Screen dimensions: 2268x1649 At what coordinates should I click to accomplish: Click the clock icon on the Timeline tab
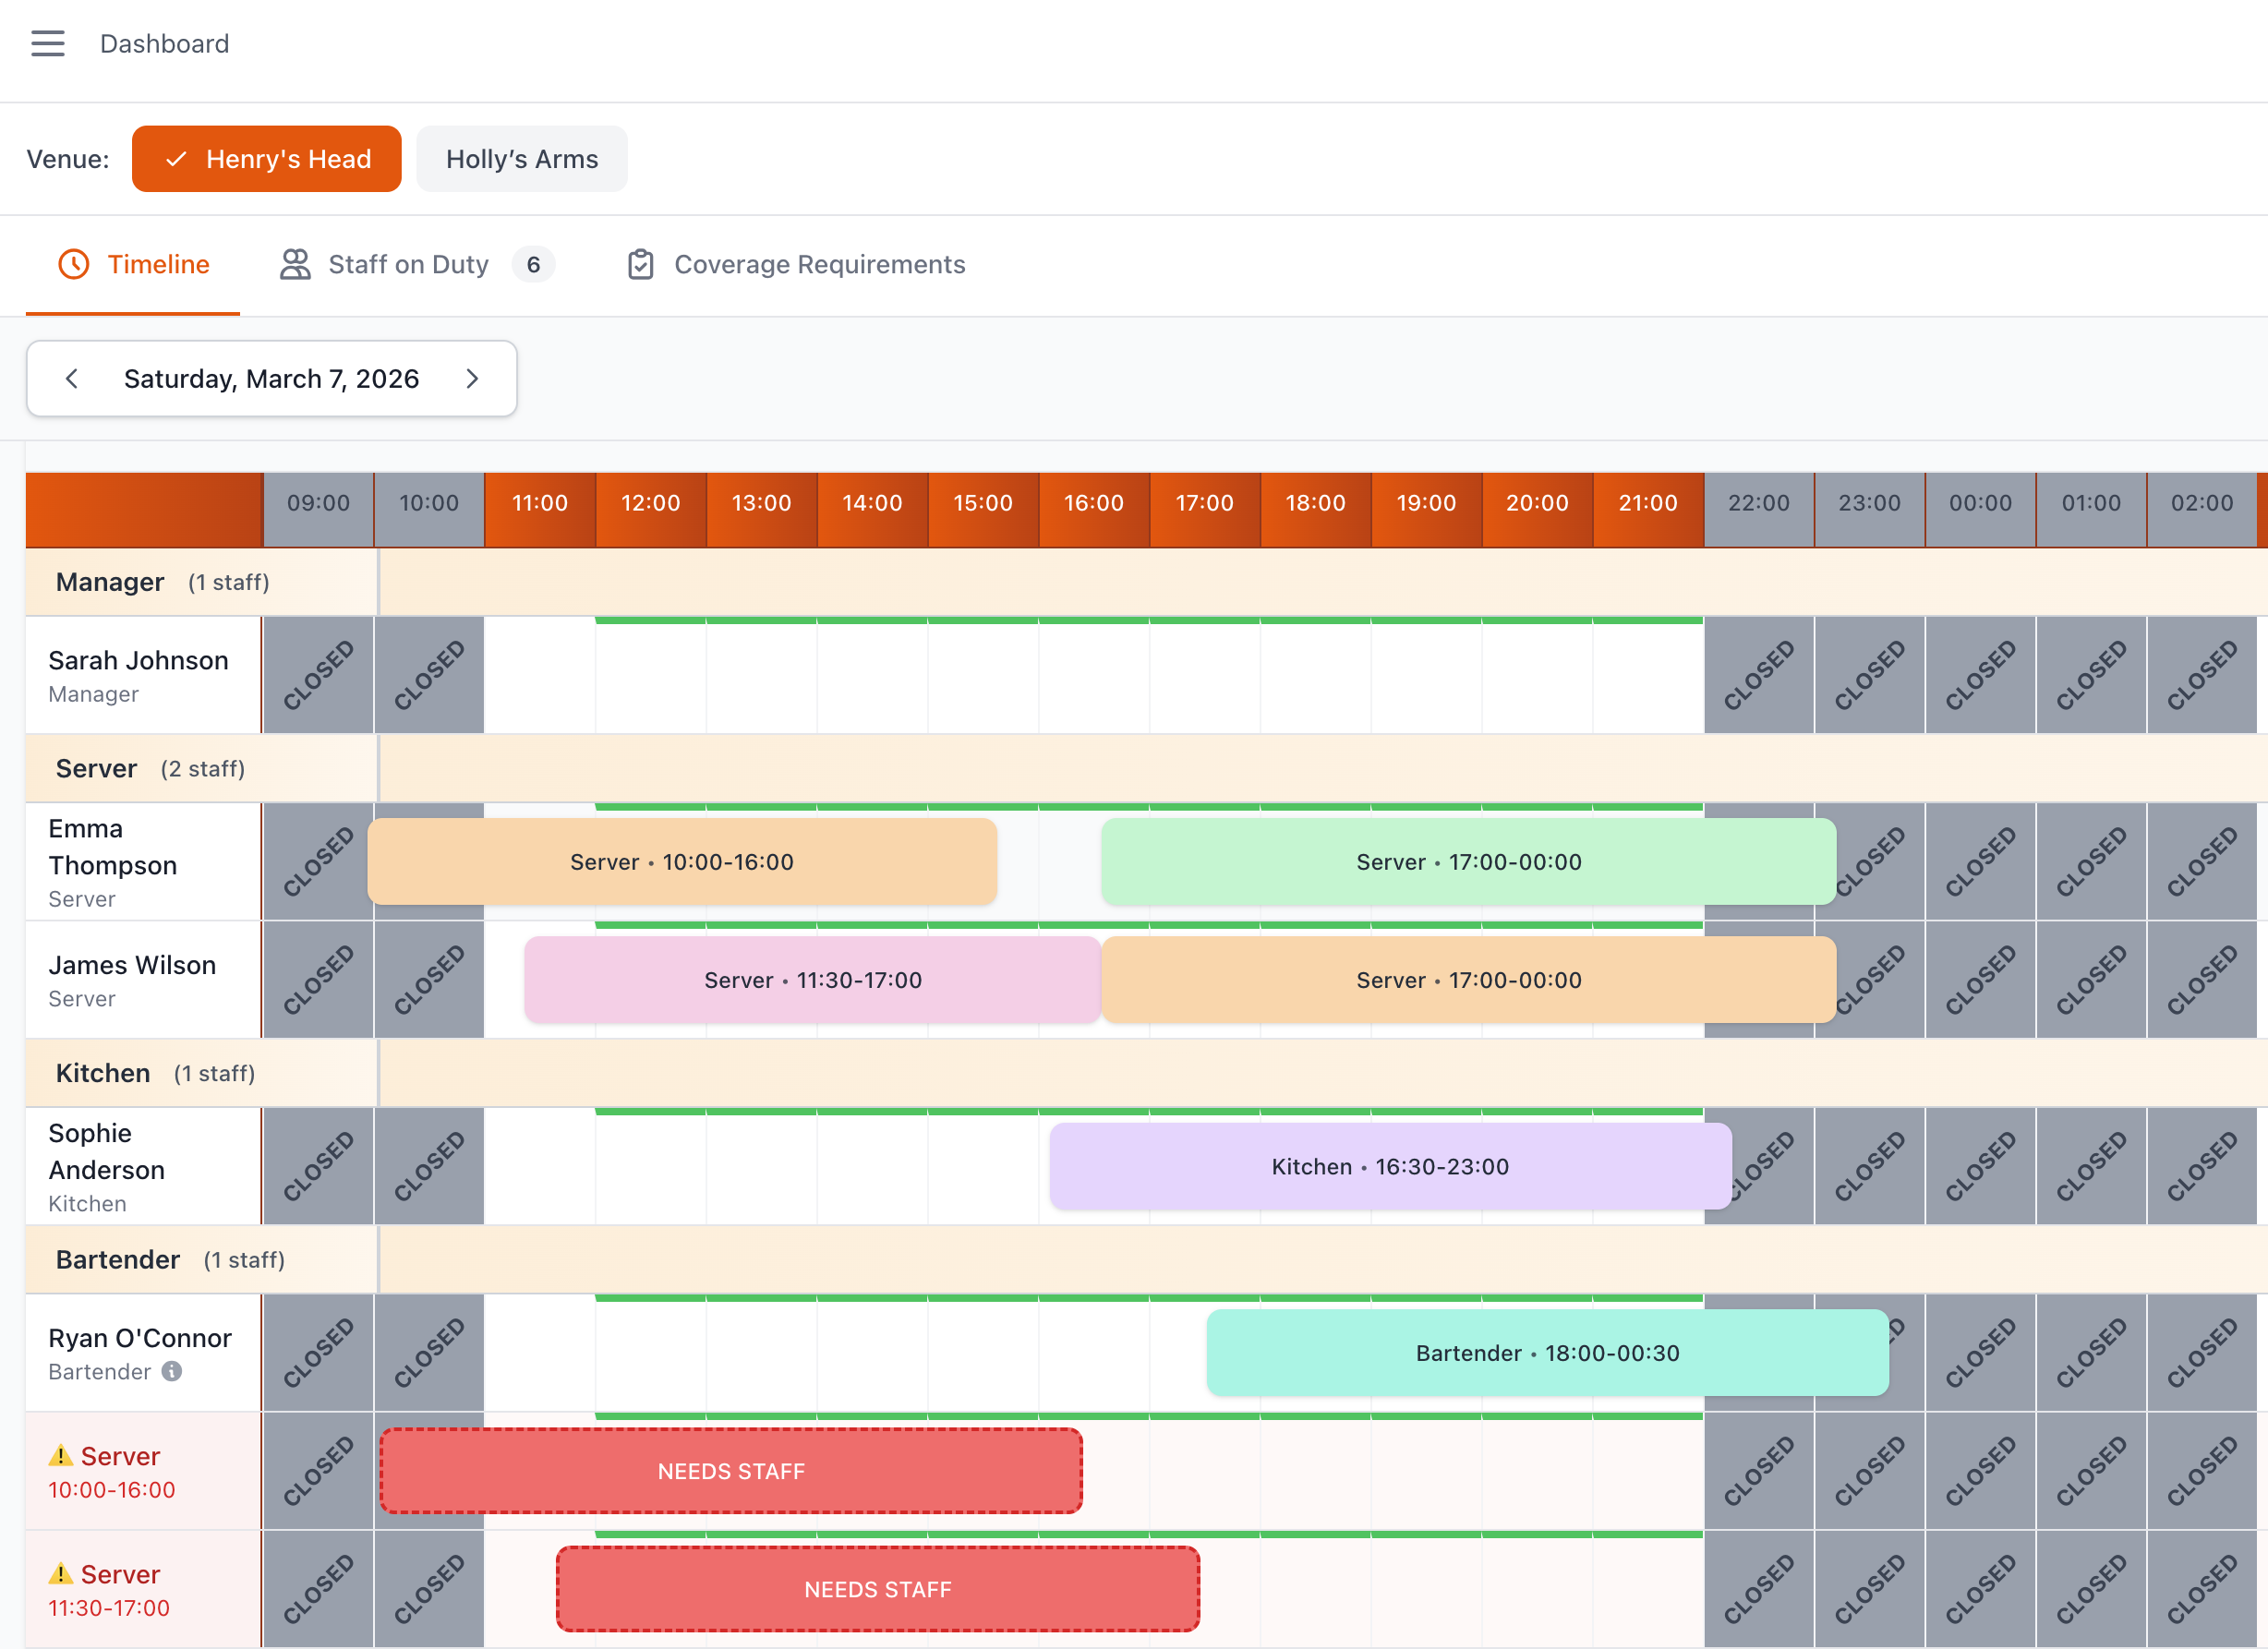75,264
